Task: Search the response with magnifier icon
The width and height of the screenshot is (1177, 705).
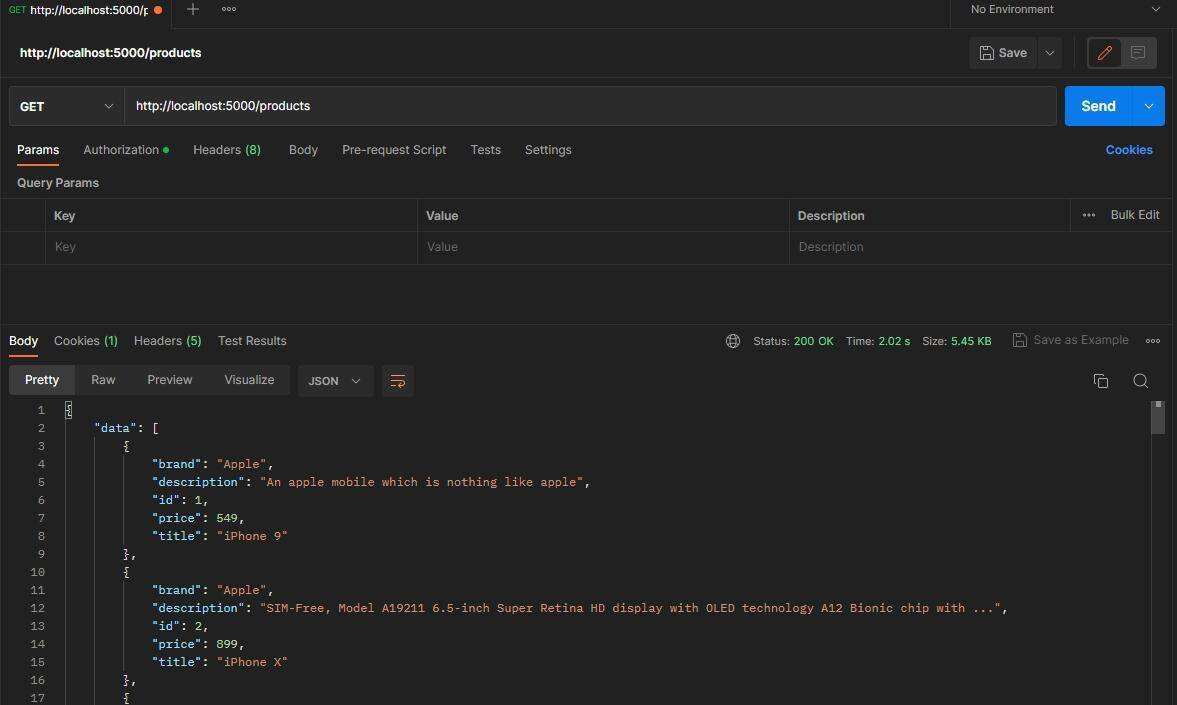Action: coord(1140,381)
